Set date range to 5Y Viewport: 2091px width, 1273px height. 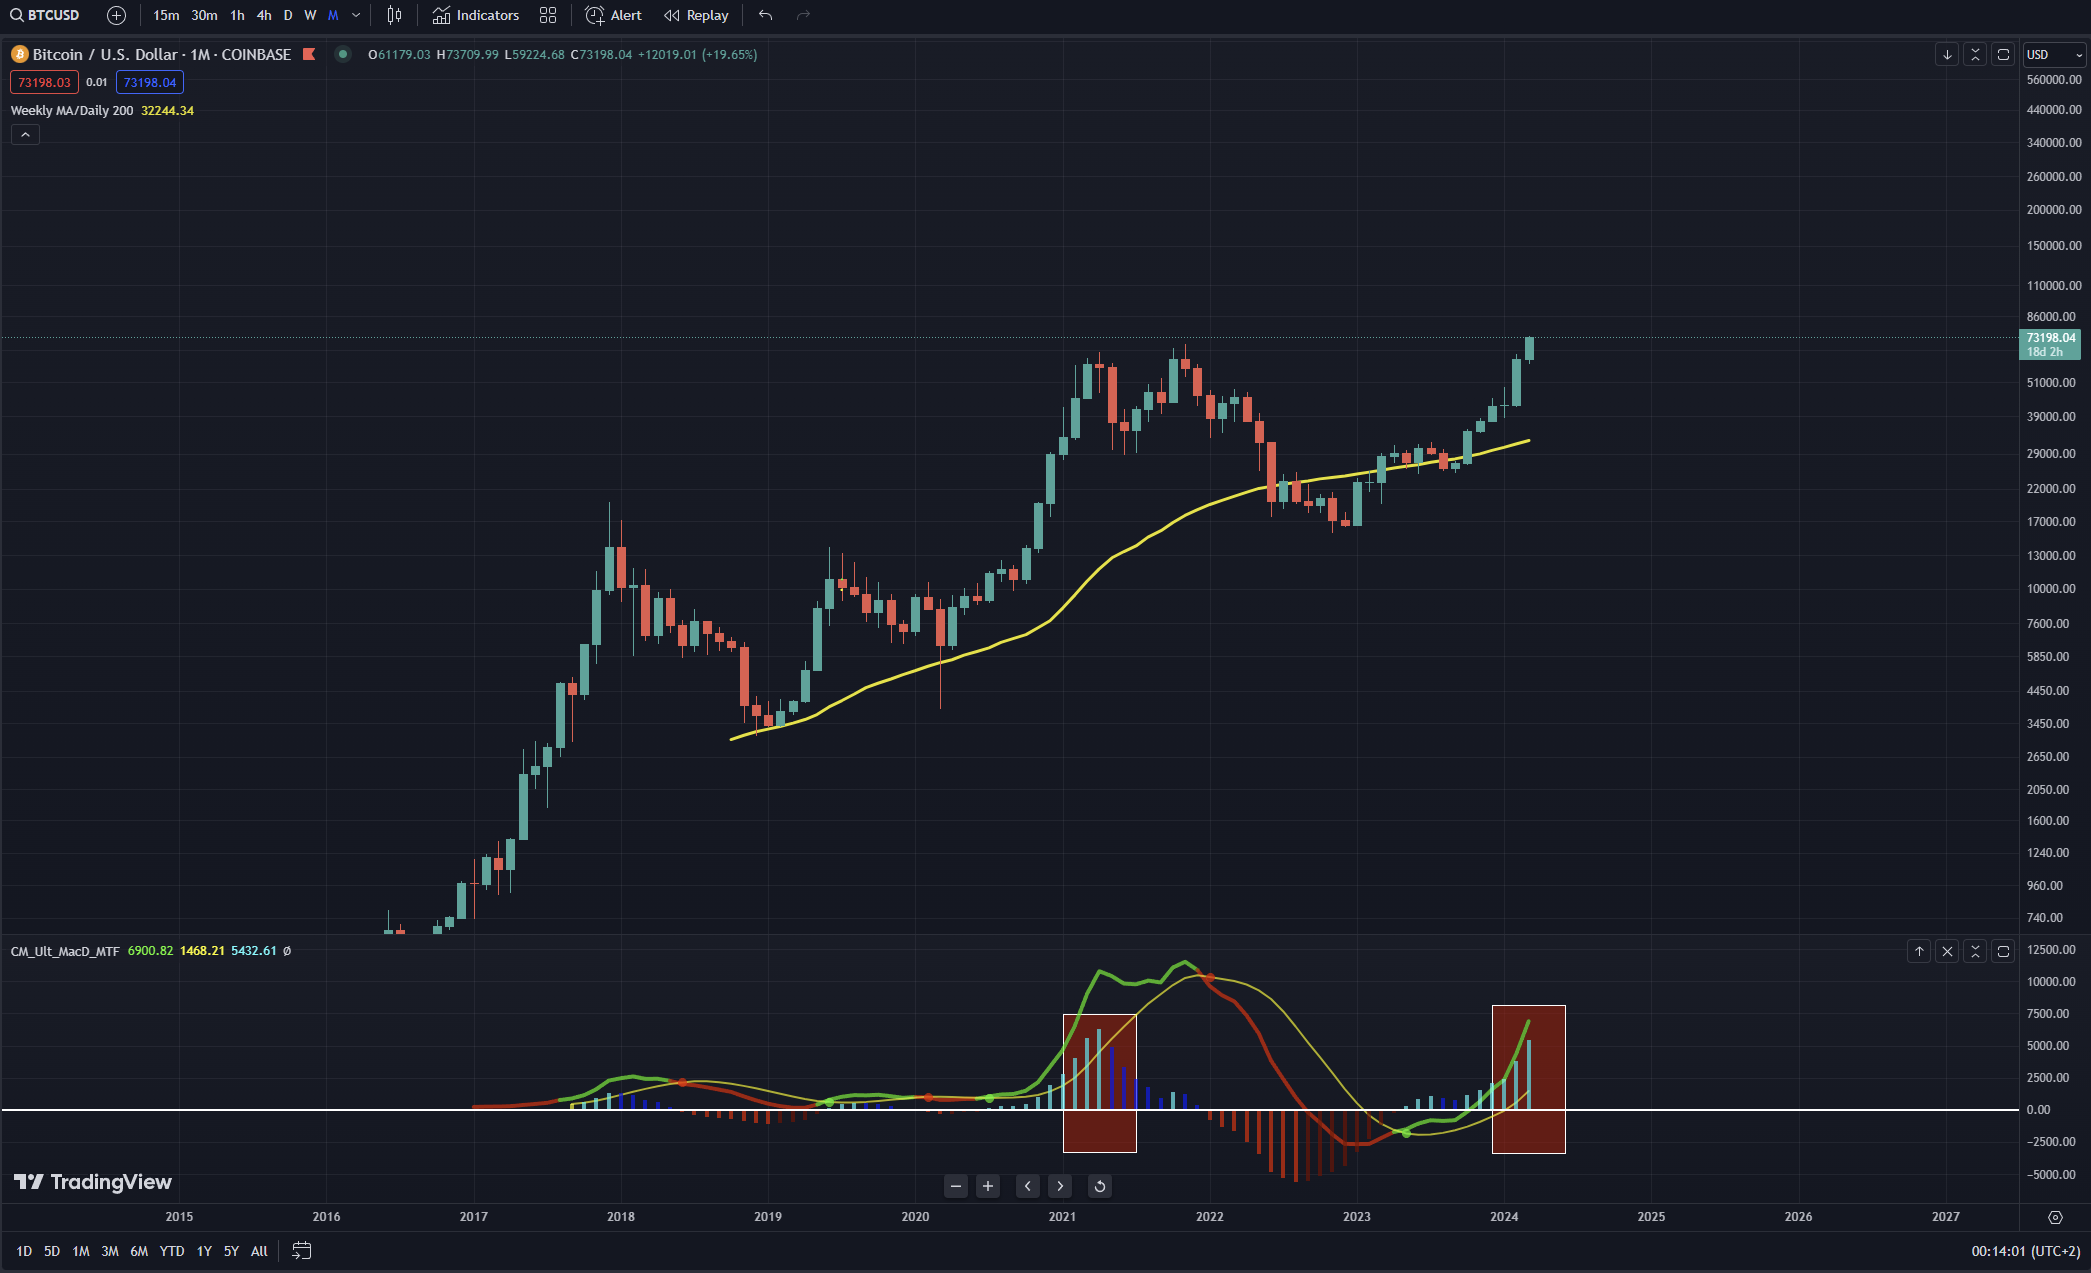click(x=231, y=1251)
